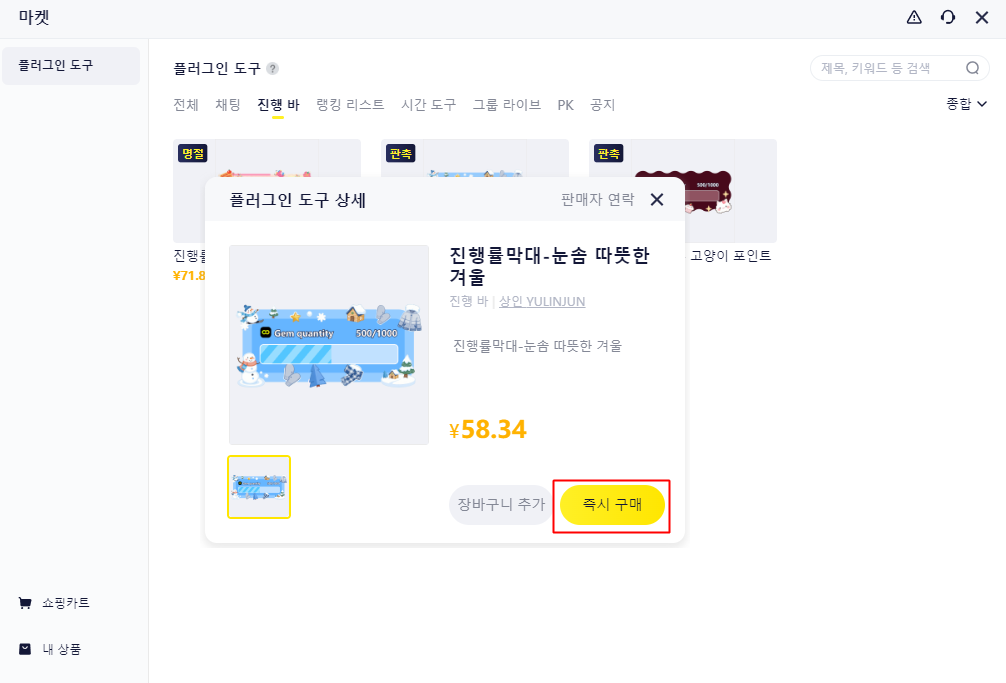Open 쇼핑카트 cart icon in sidebar

[25, 603]
